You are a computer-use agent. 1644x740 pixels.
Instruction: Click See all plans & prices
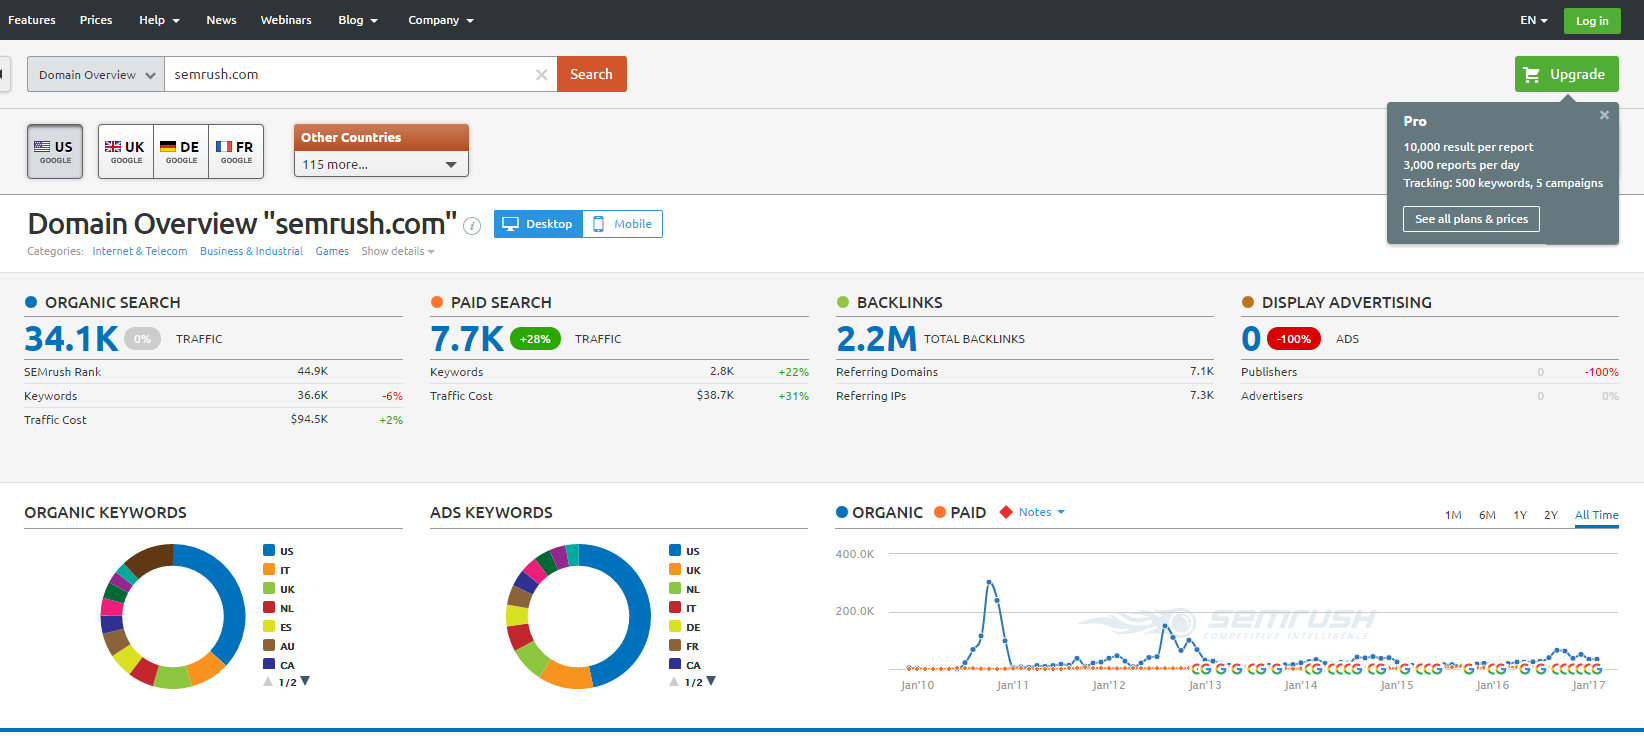click(x=1471, y=219)
